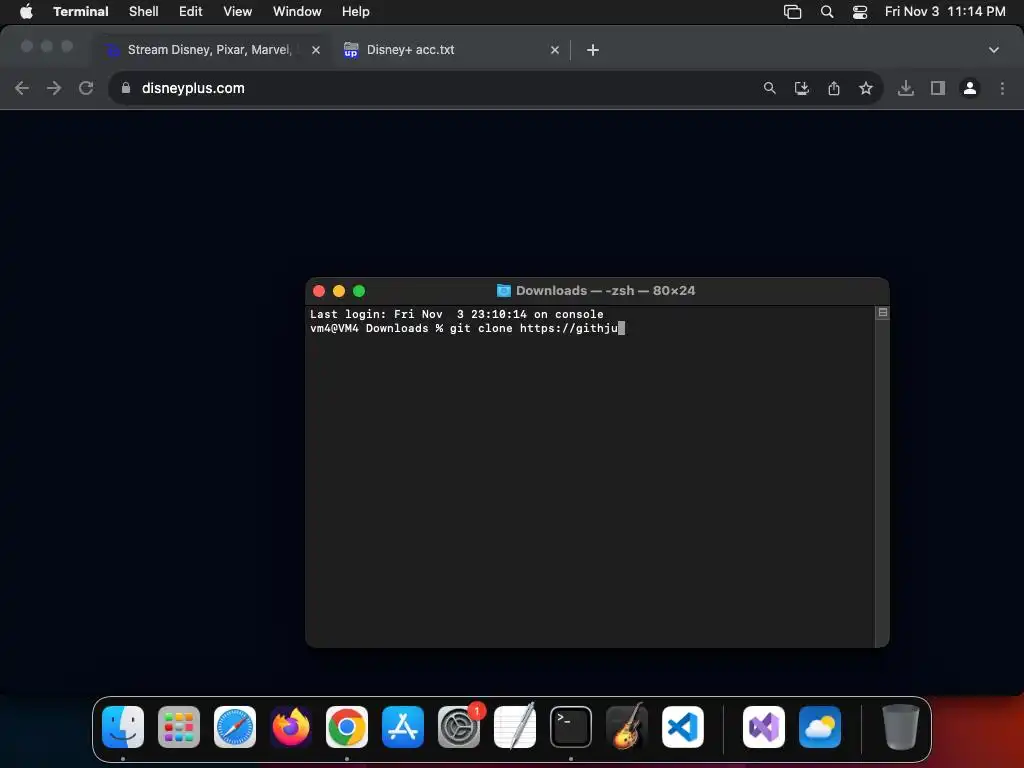Screen dimensions: 1024x768
Task: Open System Settings from the Dock
Action: [459, 727]
